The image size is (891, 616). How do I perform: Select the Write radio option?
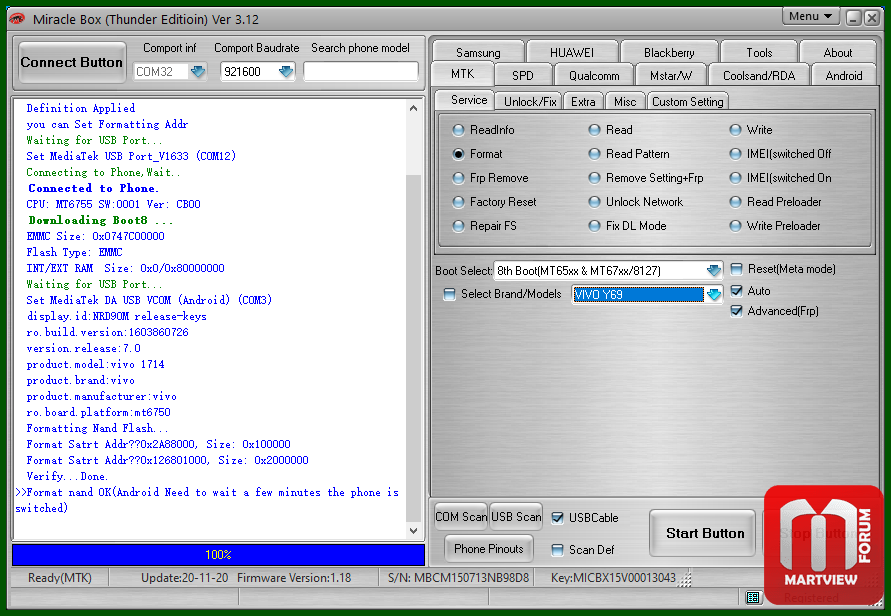click(x=751, y=130)
